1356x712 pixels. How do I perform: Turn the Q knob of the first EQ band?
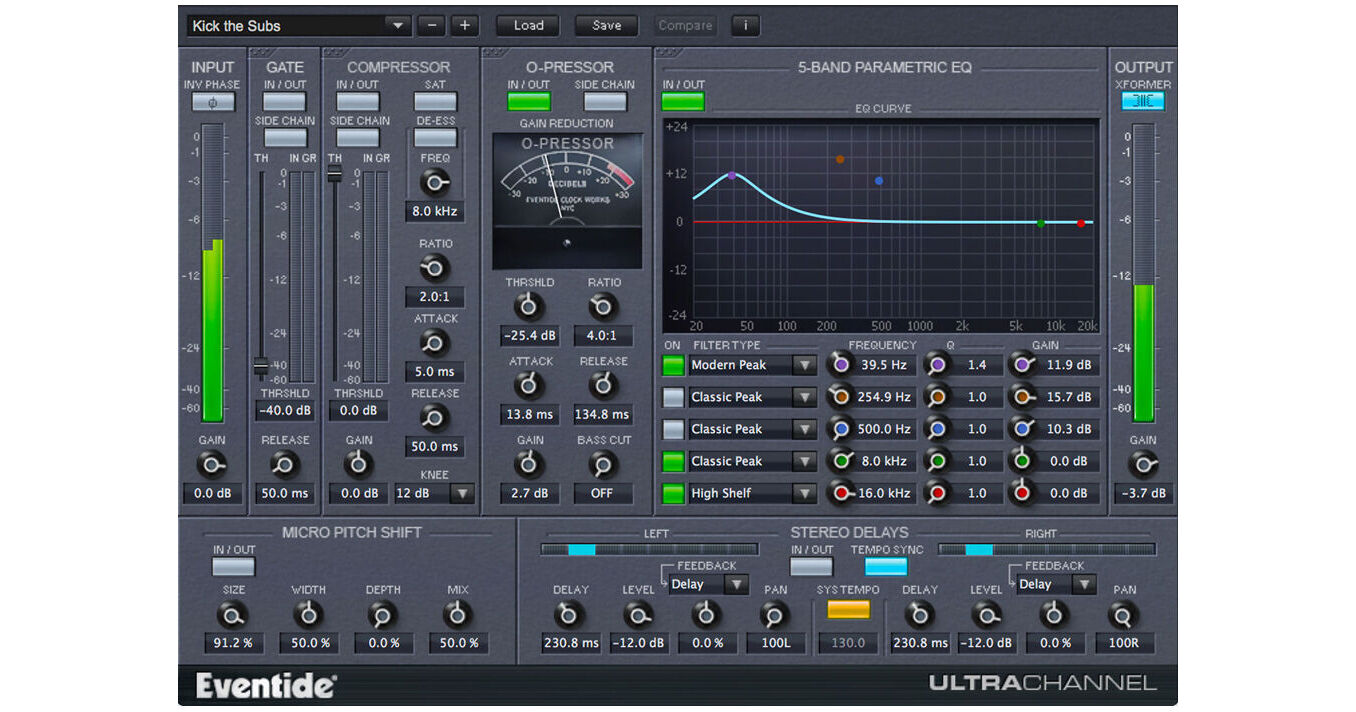click(935, 365)
